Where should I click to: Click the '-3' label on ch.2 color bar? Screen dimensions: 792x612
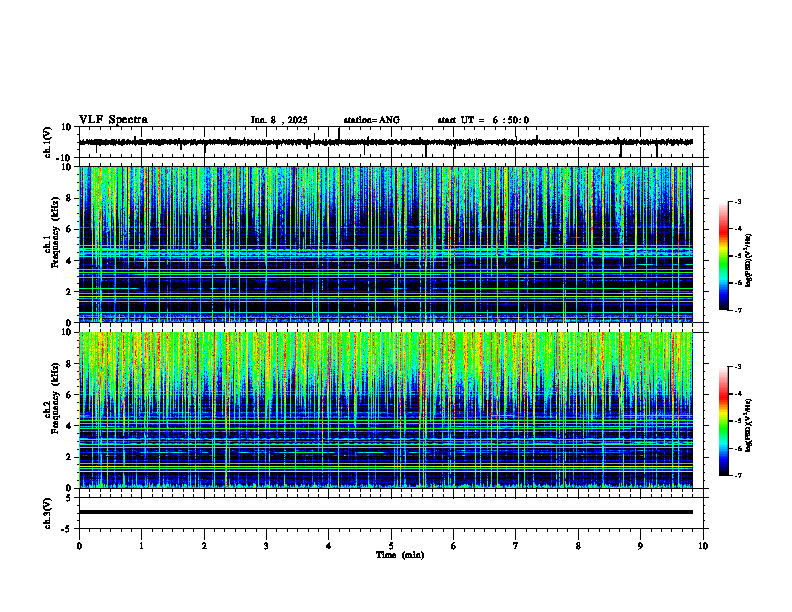(x=738, y=367)
